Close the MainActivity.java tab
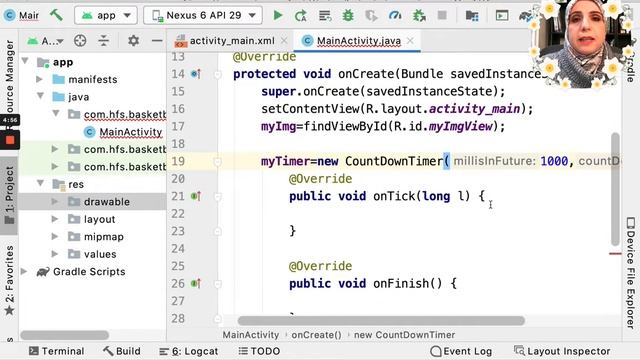Image resolution: width=640 pixels, height=360 pixels. pos(410,40)
